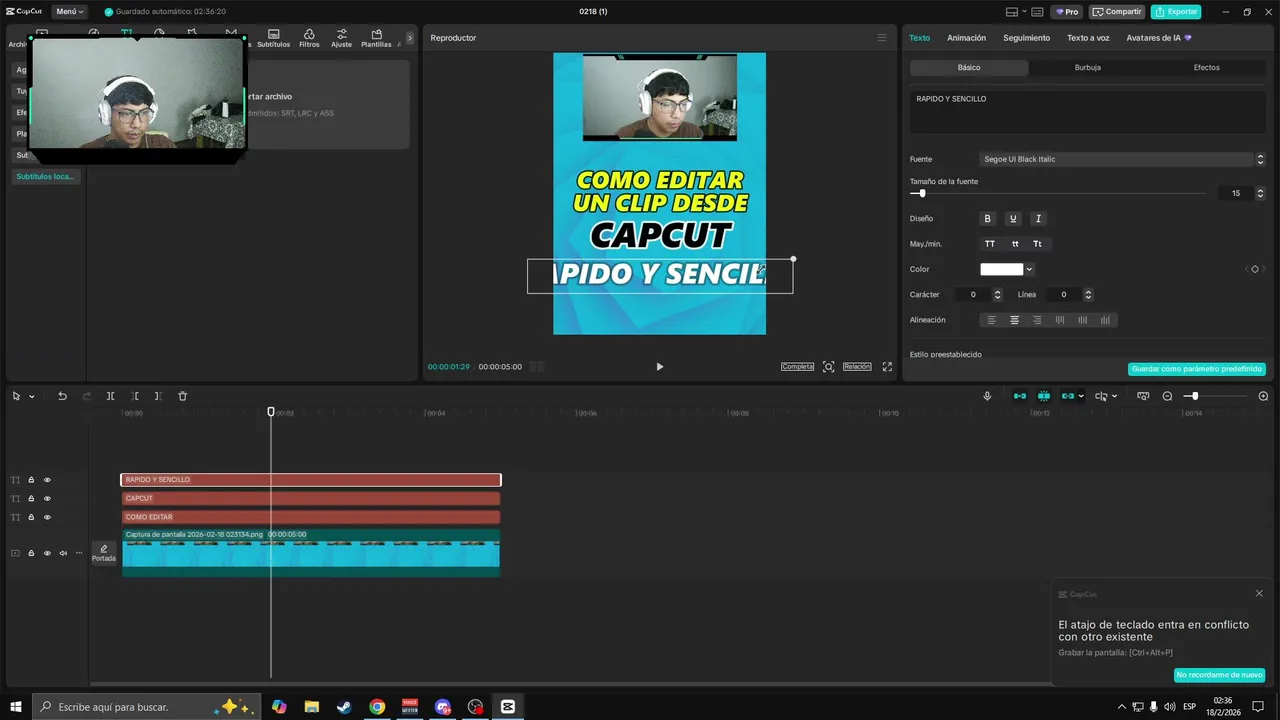Viewport: 1280px width, 720px height.
Task: Click No recordarme de nuevo
Action: pos(1219,675)
